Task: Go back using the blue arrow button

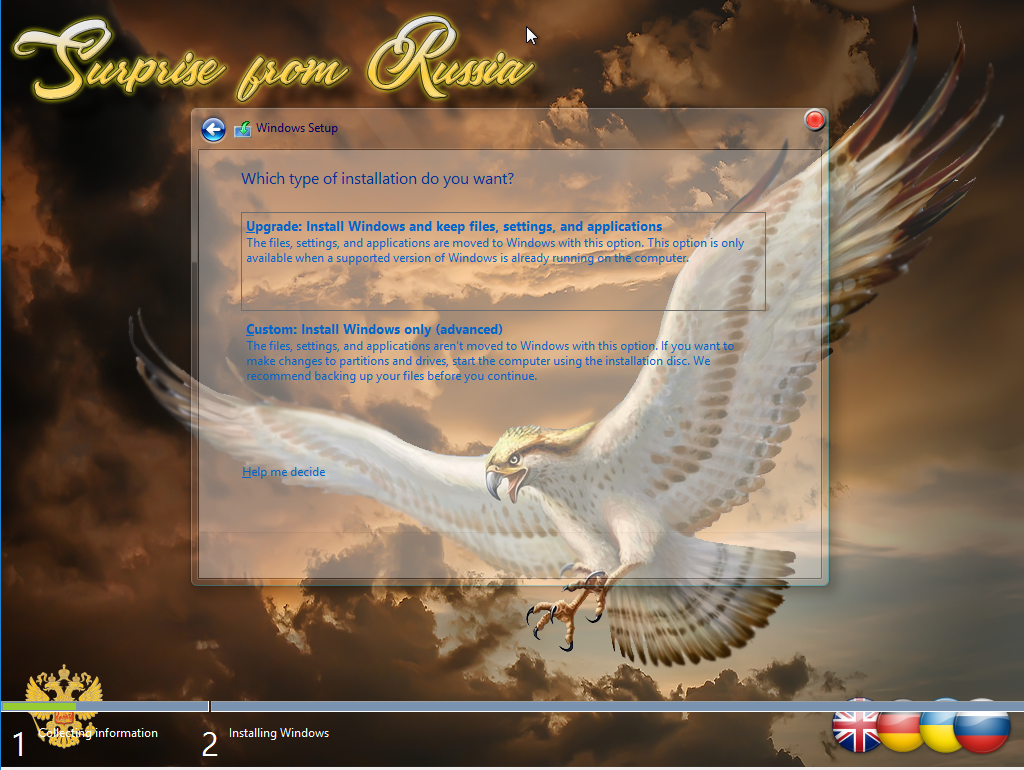Action: tap(213, 129)
